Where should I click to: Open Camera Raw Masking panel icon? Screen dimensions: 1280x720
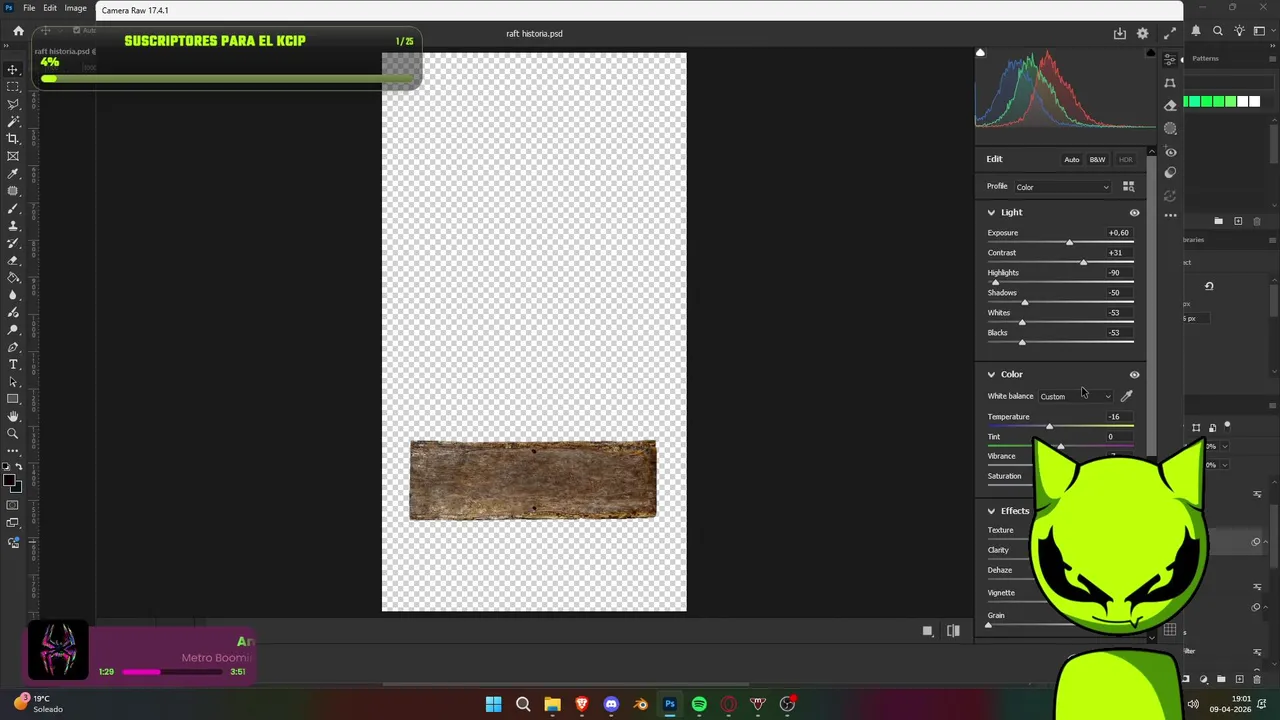1170,128
